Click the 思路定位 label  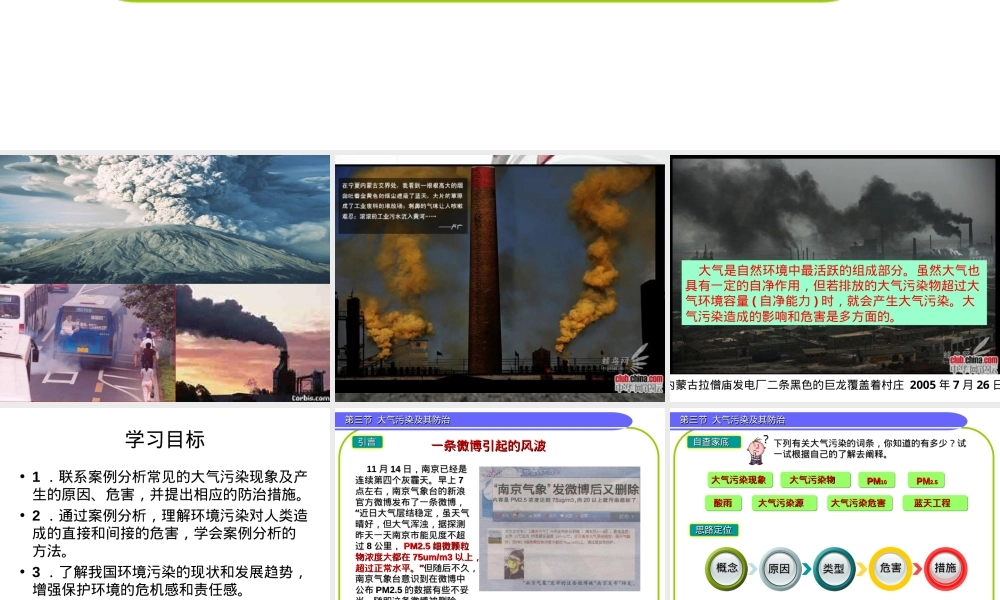(714, 530)
